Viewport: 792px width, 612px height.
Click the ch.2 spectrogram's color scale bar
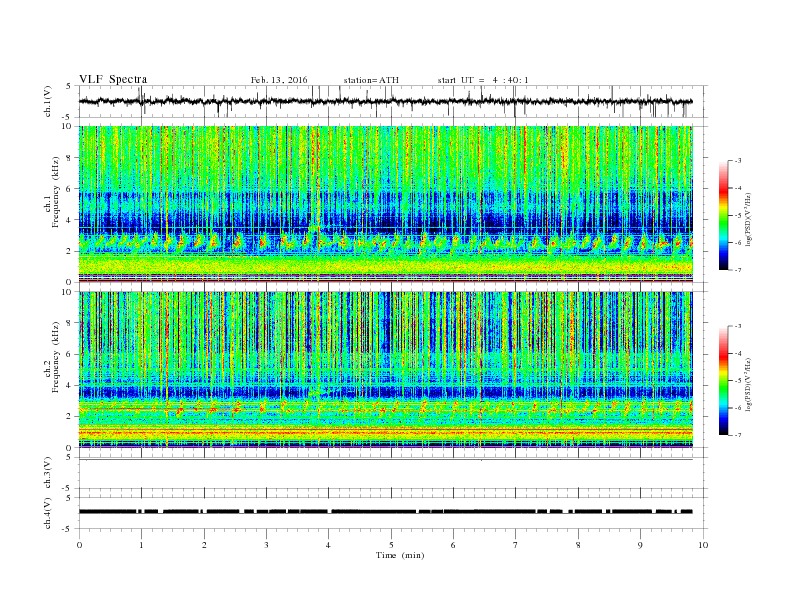tap(724, 381)
